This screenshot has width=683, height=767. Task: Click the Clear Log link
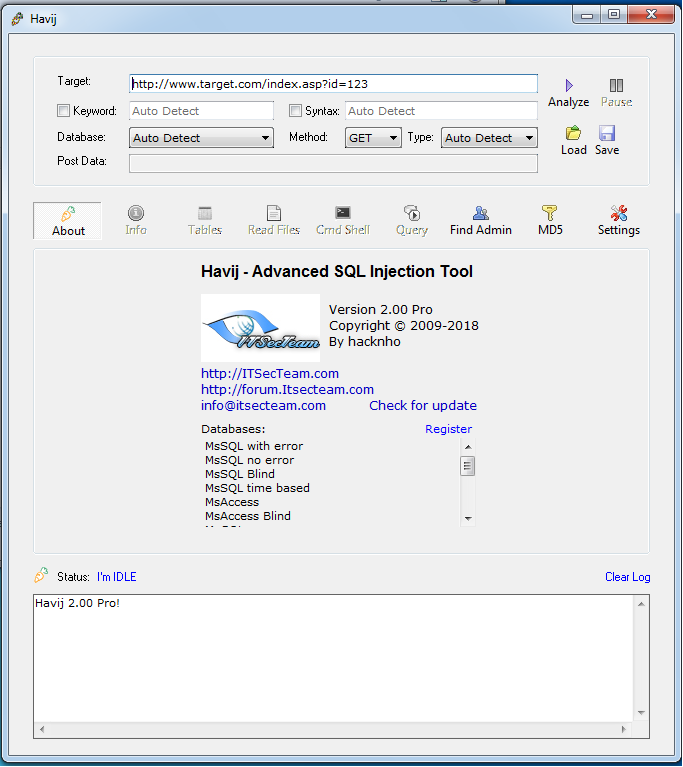(628, 577)
